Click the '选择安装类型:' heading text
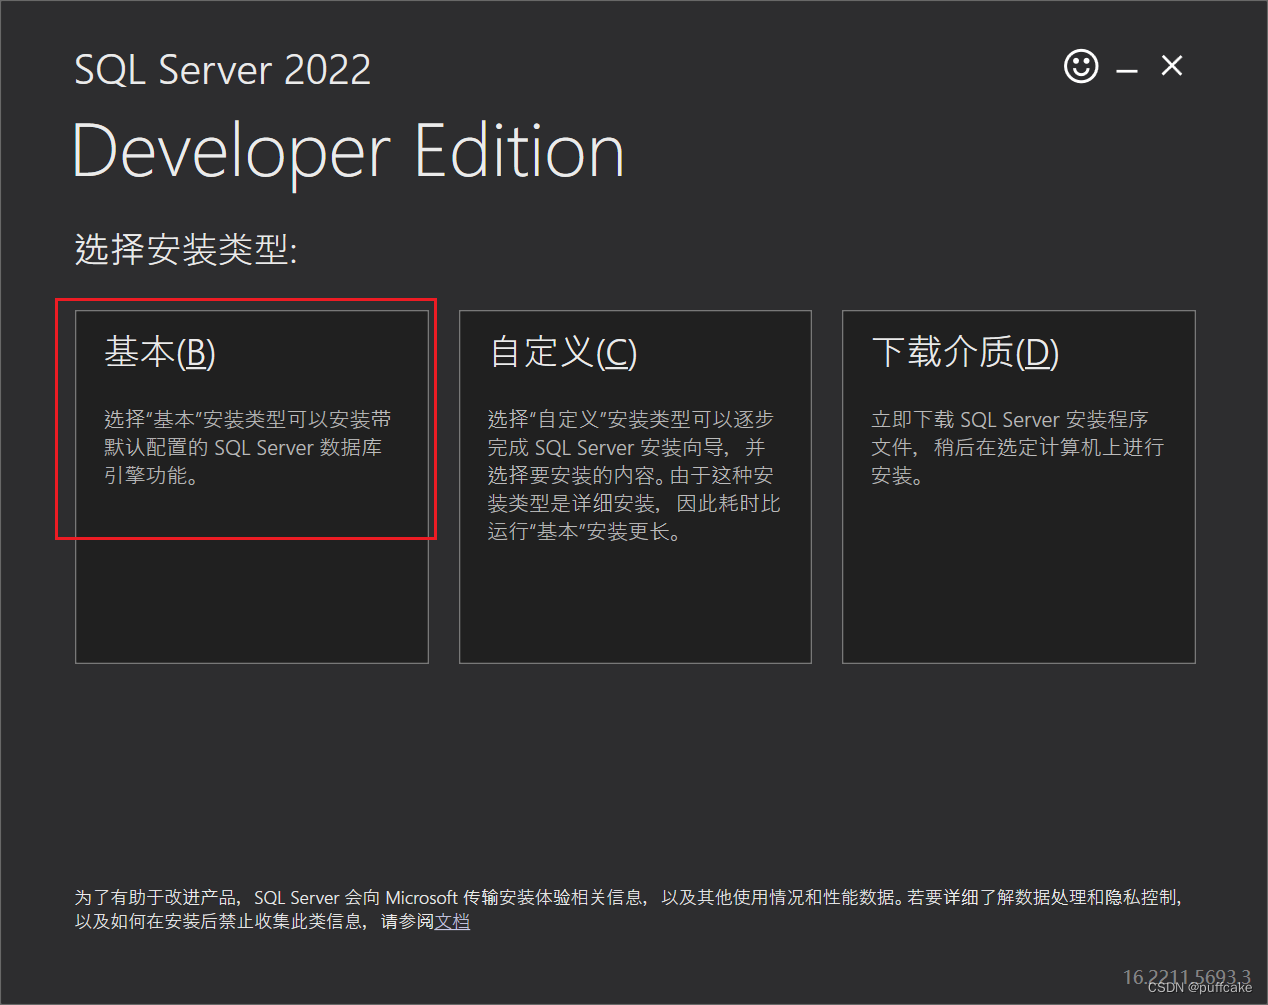 coord(186,249)
